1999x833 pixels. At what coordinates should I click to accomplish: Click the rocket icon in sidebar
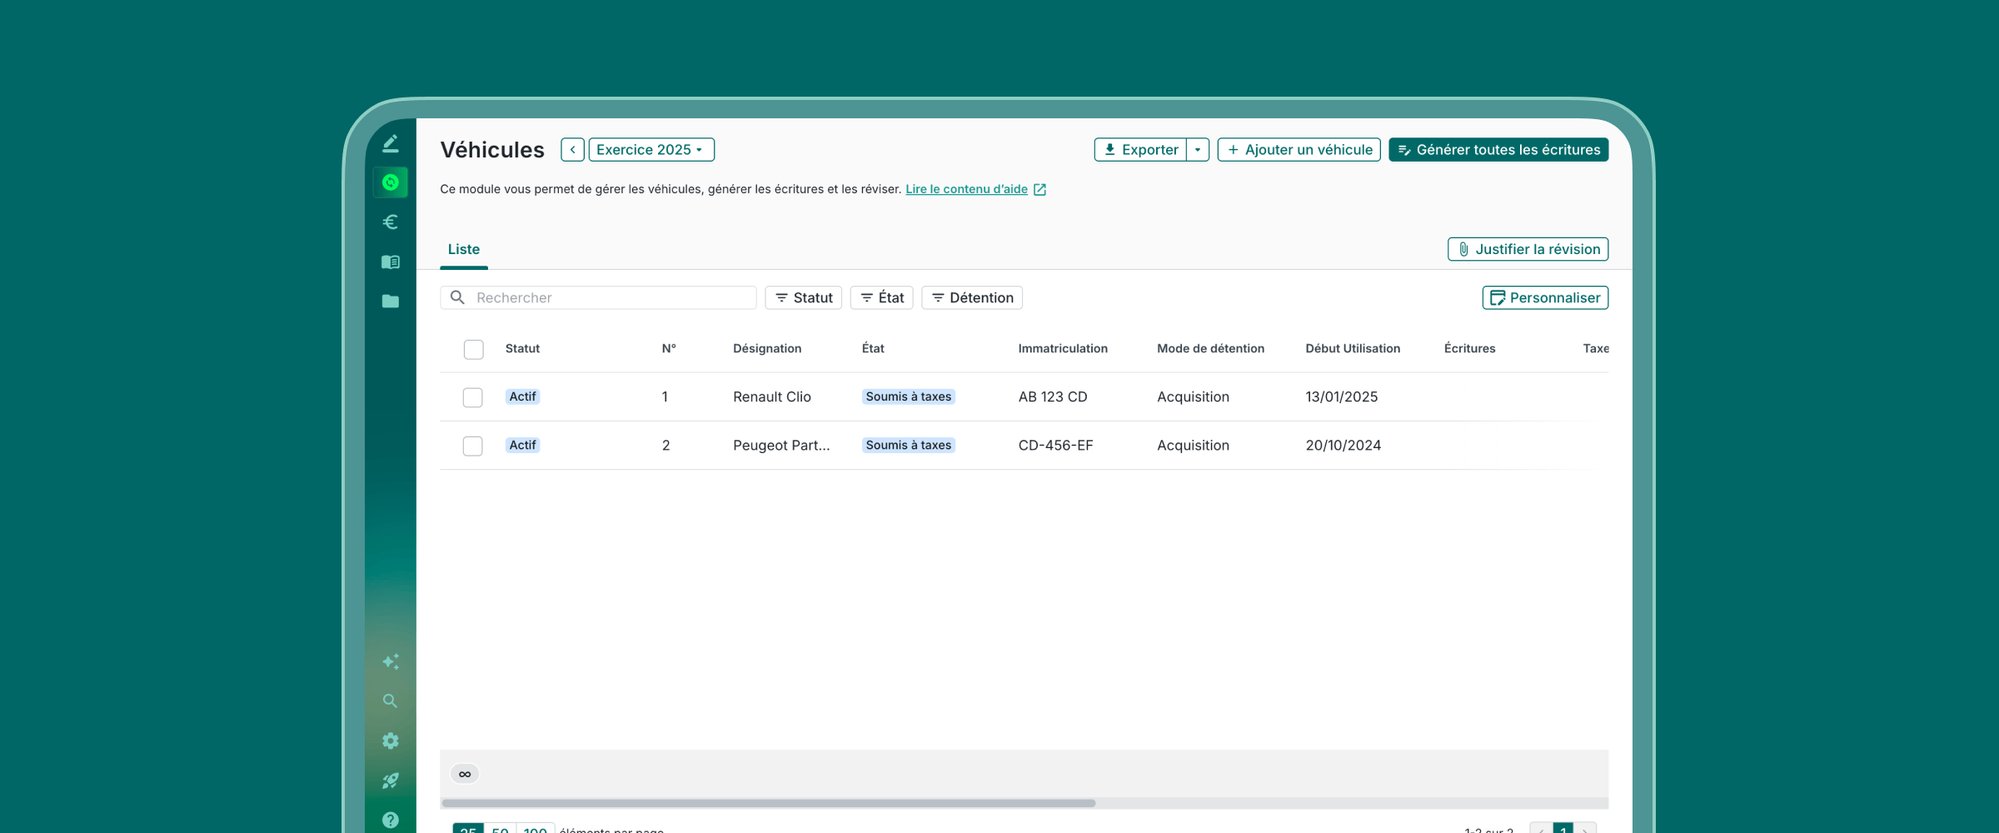(x=390, y=780)
